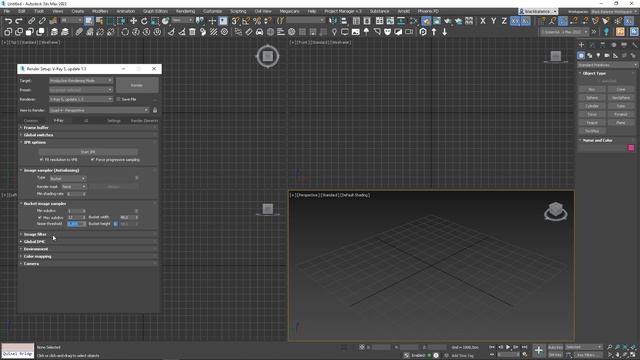This screenshot has height=360, width=640.
Task: Click the Perspective viewport ViewCube
Action: tap(556, 211)
